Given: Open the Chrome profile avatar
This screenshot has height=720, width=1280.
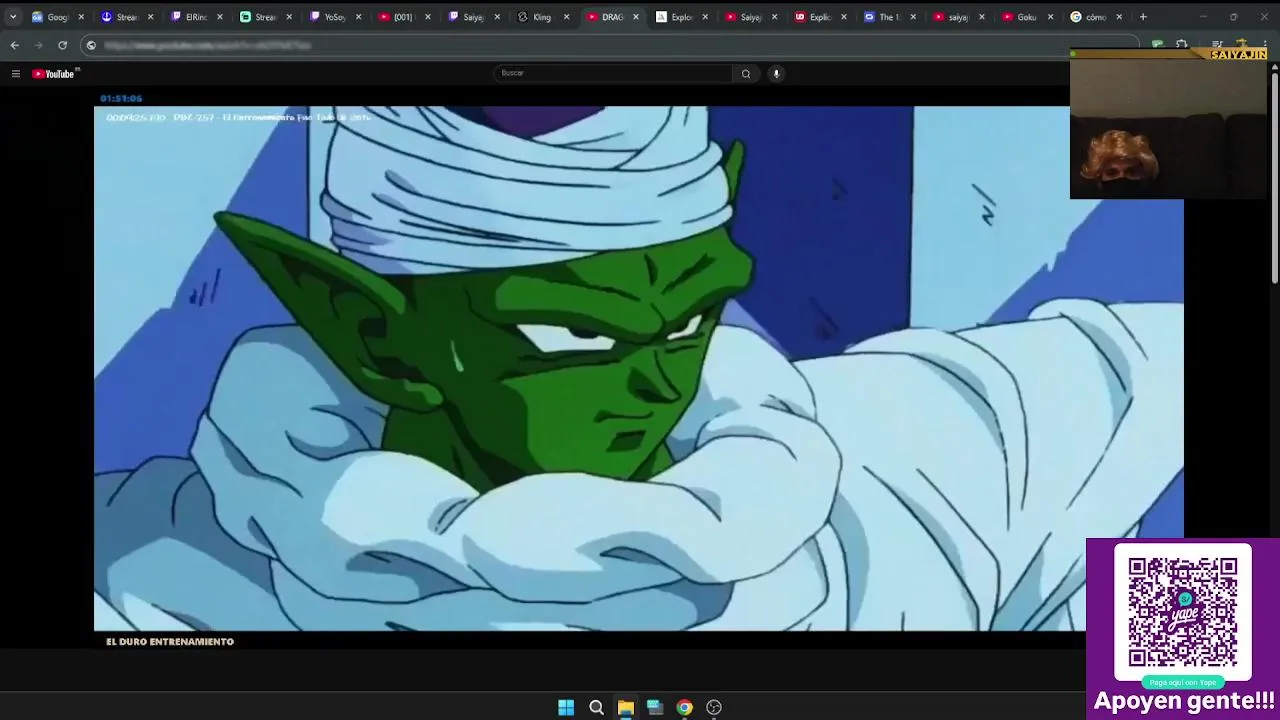Looking at the screenshot, I should click(x=1241, y=45).
